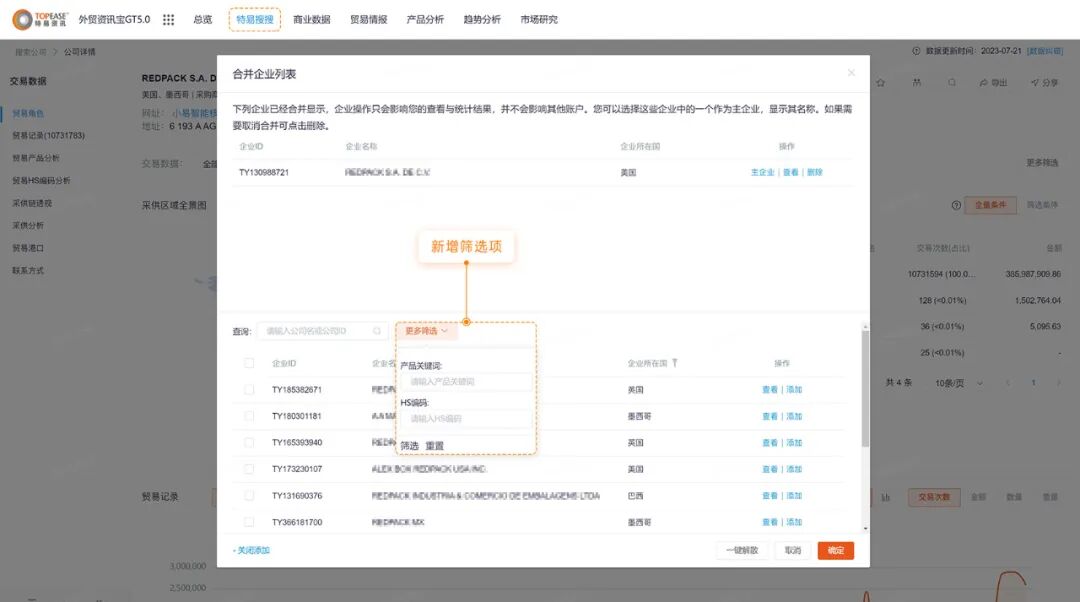
Task: Select 贸易港口 in sidebar
Action: [x=28, y=248]
